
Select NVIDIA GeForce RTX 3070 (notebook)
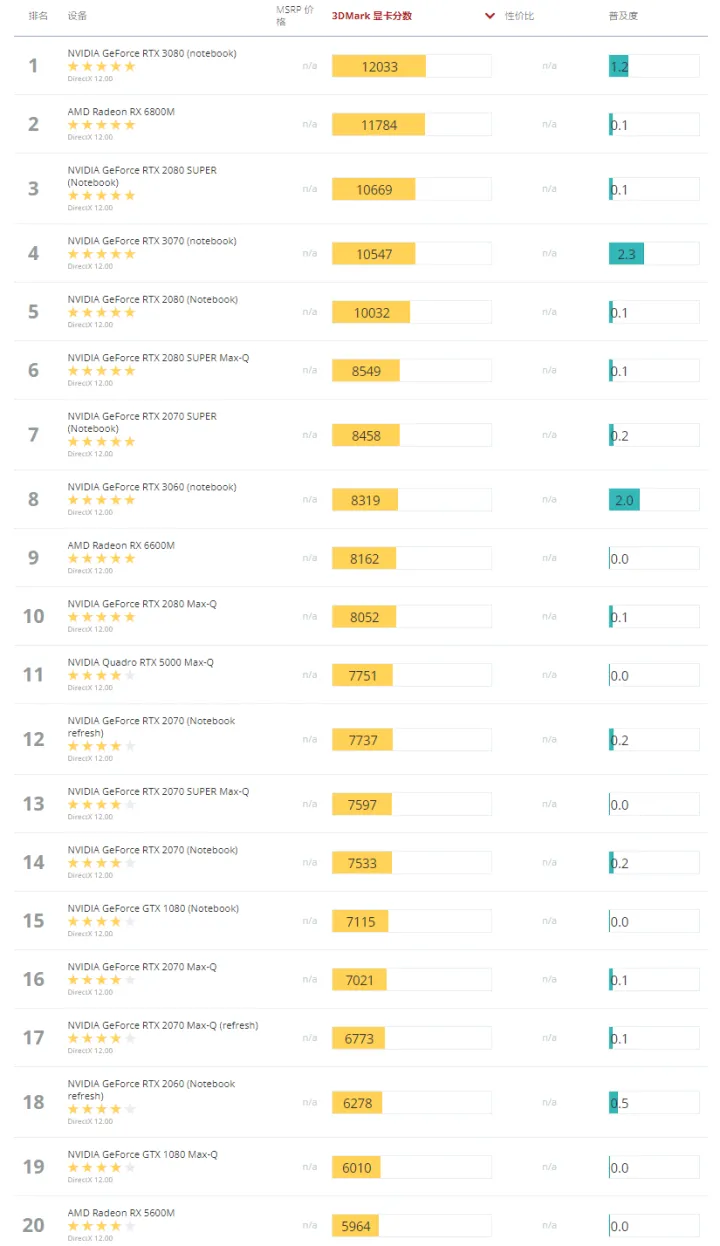(x=152, y=241)
